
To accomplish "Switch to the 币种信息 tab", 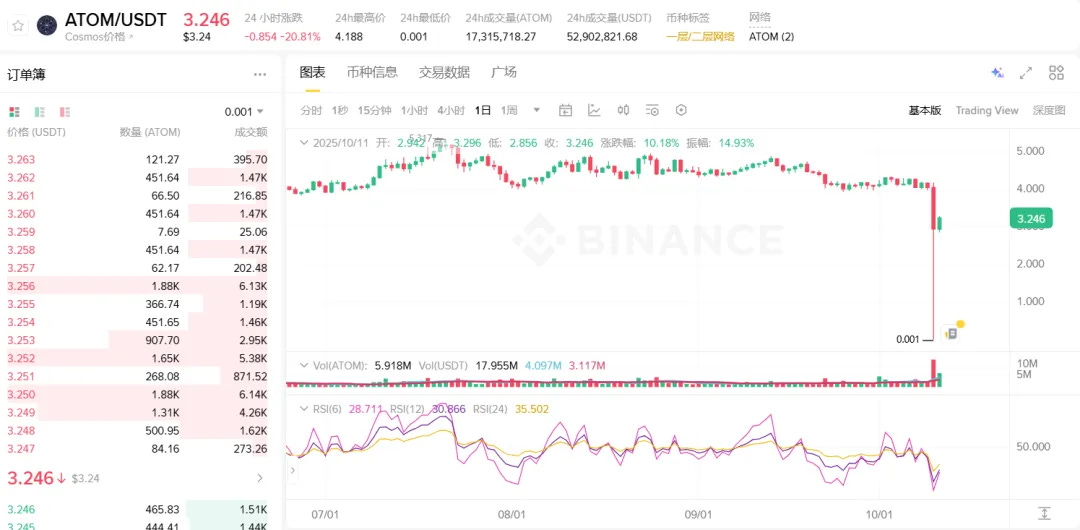I will (x=372, y=72).
